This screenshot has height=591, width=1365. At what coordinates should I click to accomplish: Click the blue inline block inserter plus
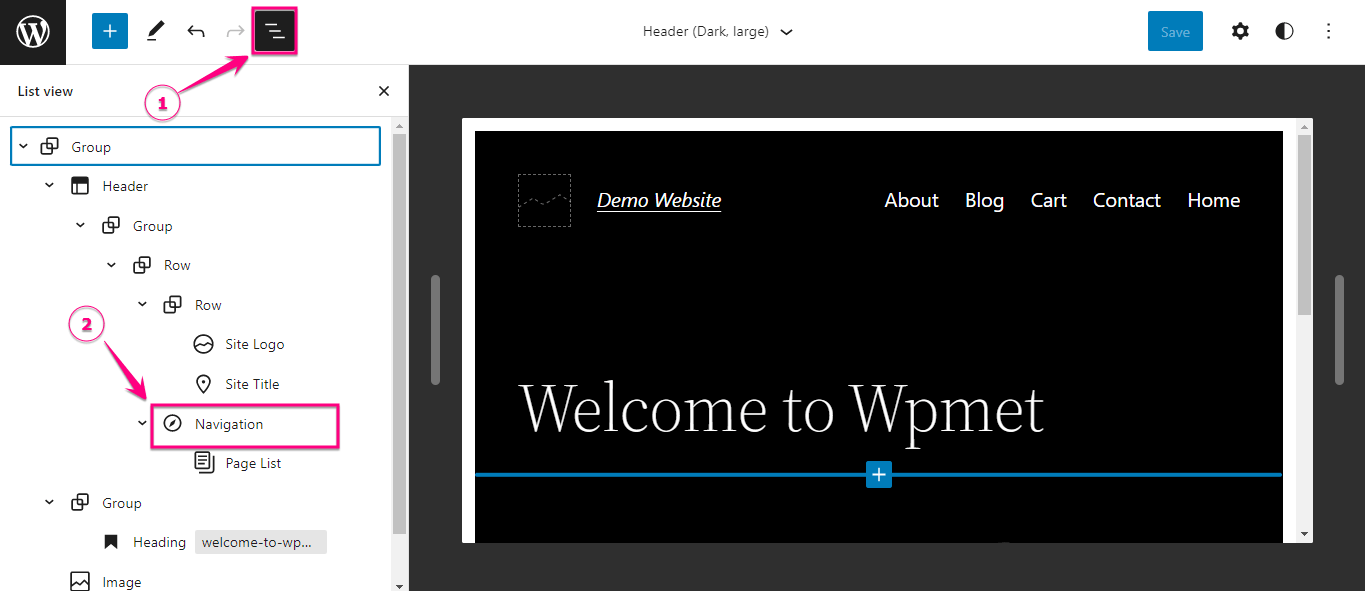coord(878,475)
